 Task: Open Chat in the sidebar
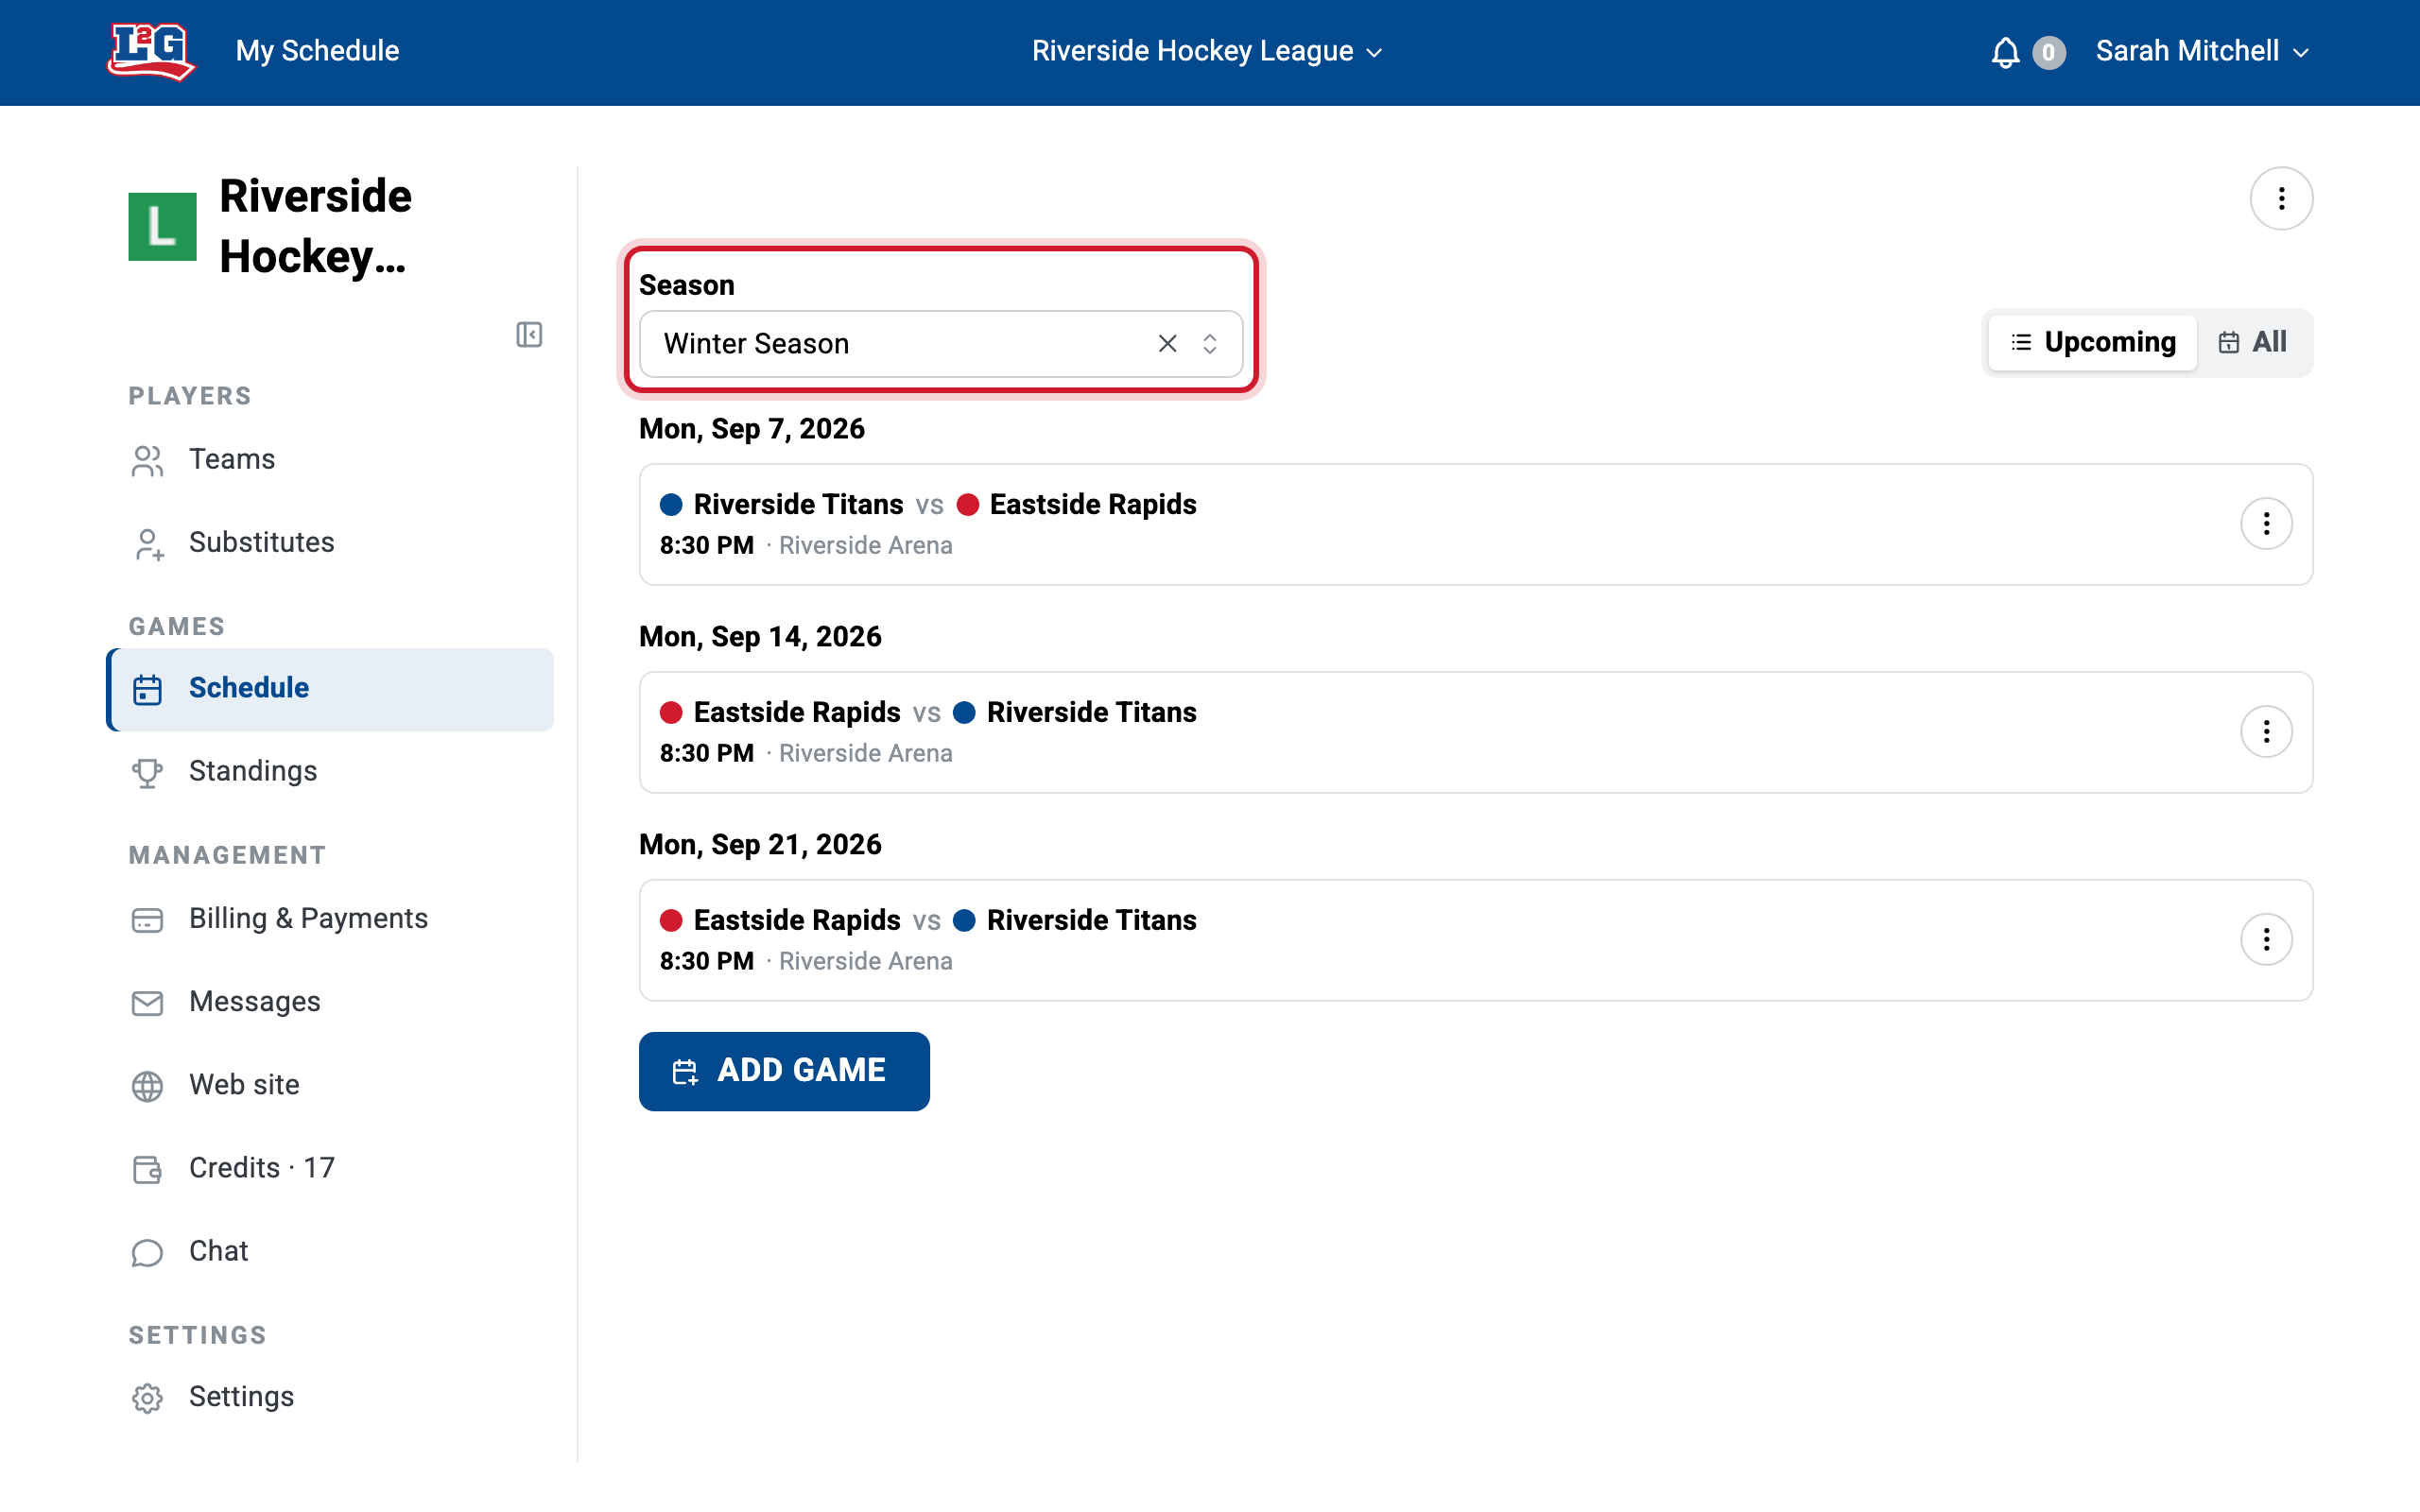(330, 1252)
